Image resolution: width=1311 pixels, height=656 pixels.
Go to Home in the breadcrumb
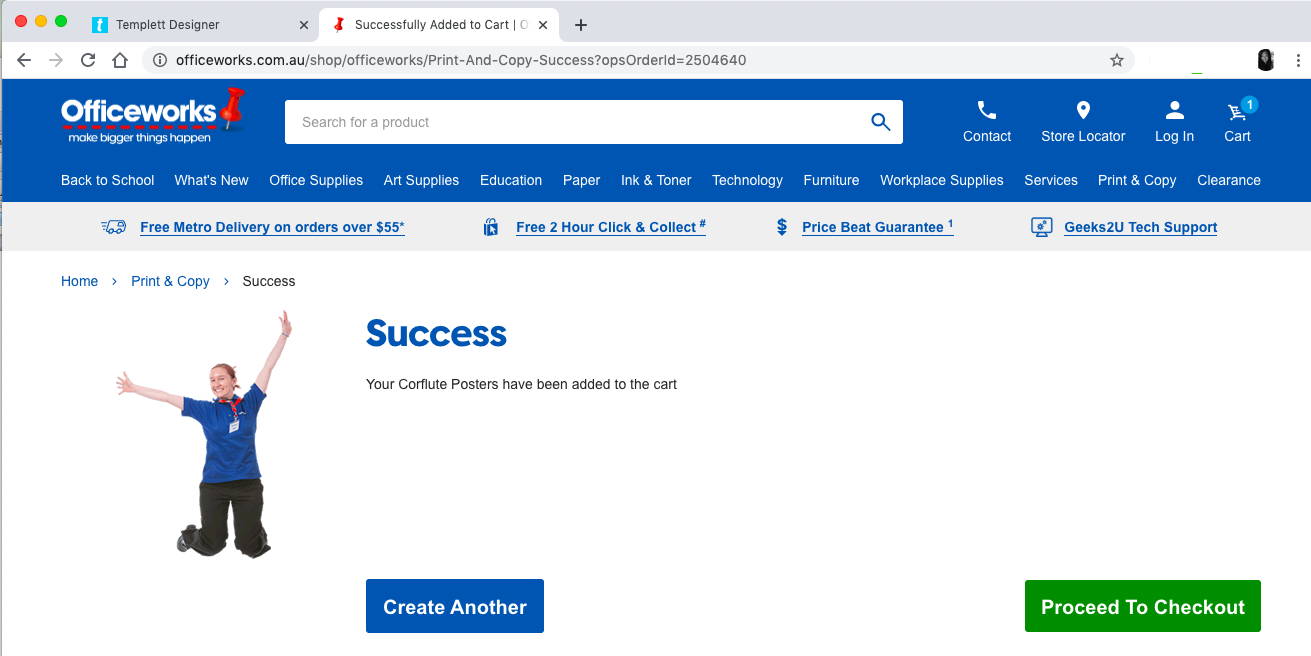point(79,281)
